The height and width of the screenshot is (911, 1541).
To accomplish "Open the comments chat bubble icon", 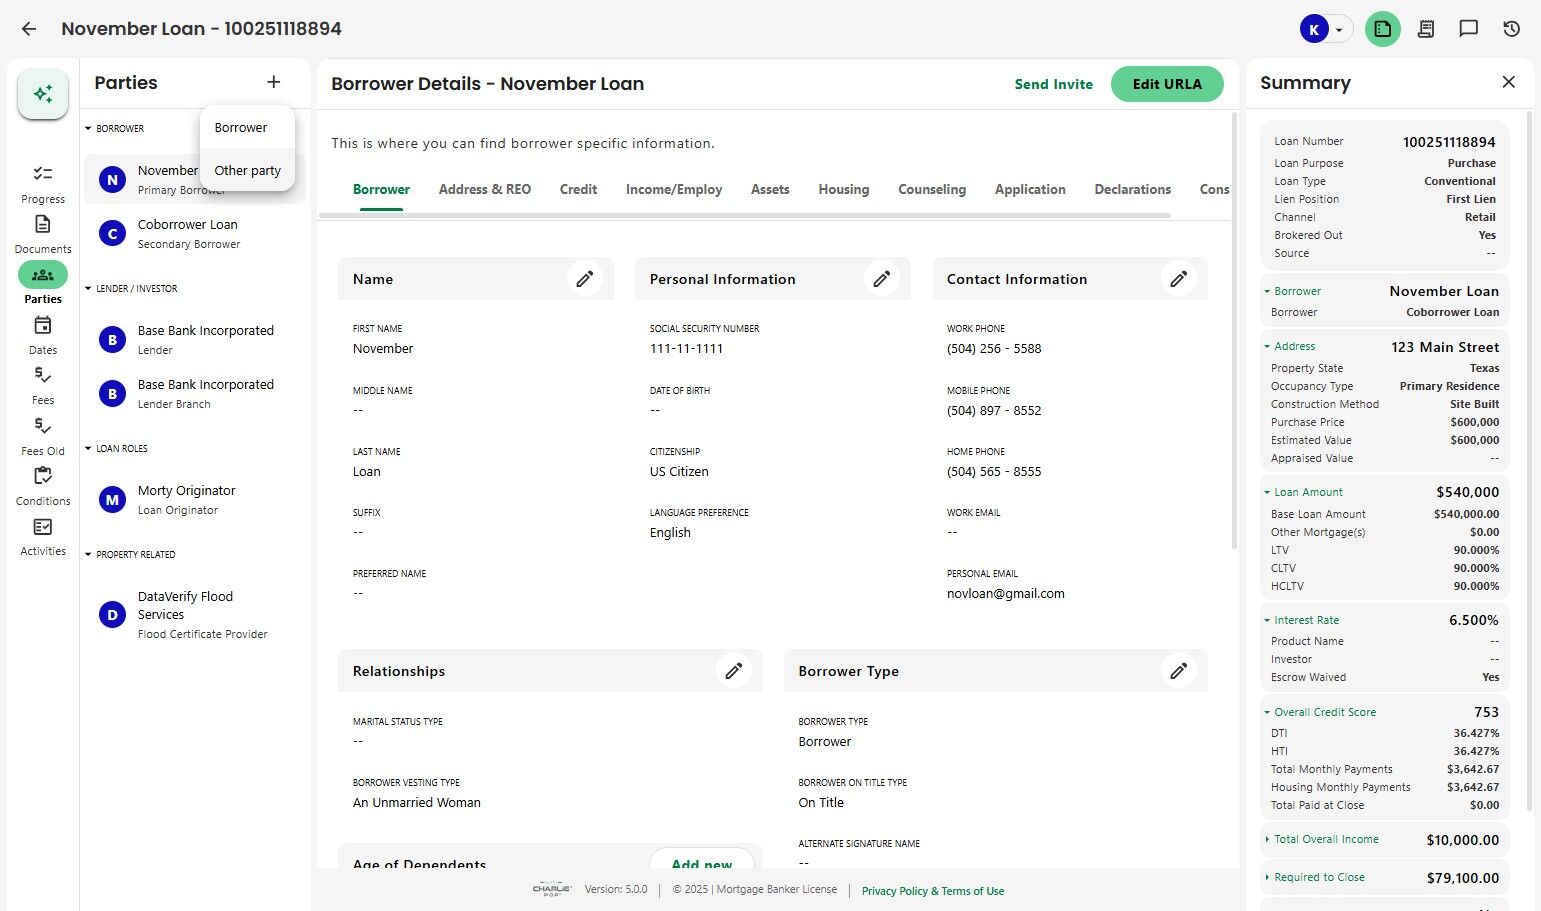I will [1468, 29].
